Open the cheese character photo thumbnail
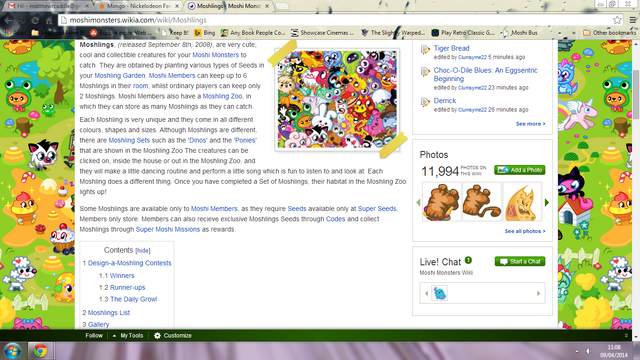The image size is (640, 360). pyautogui.click(x=522, y=202)
